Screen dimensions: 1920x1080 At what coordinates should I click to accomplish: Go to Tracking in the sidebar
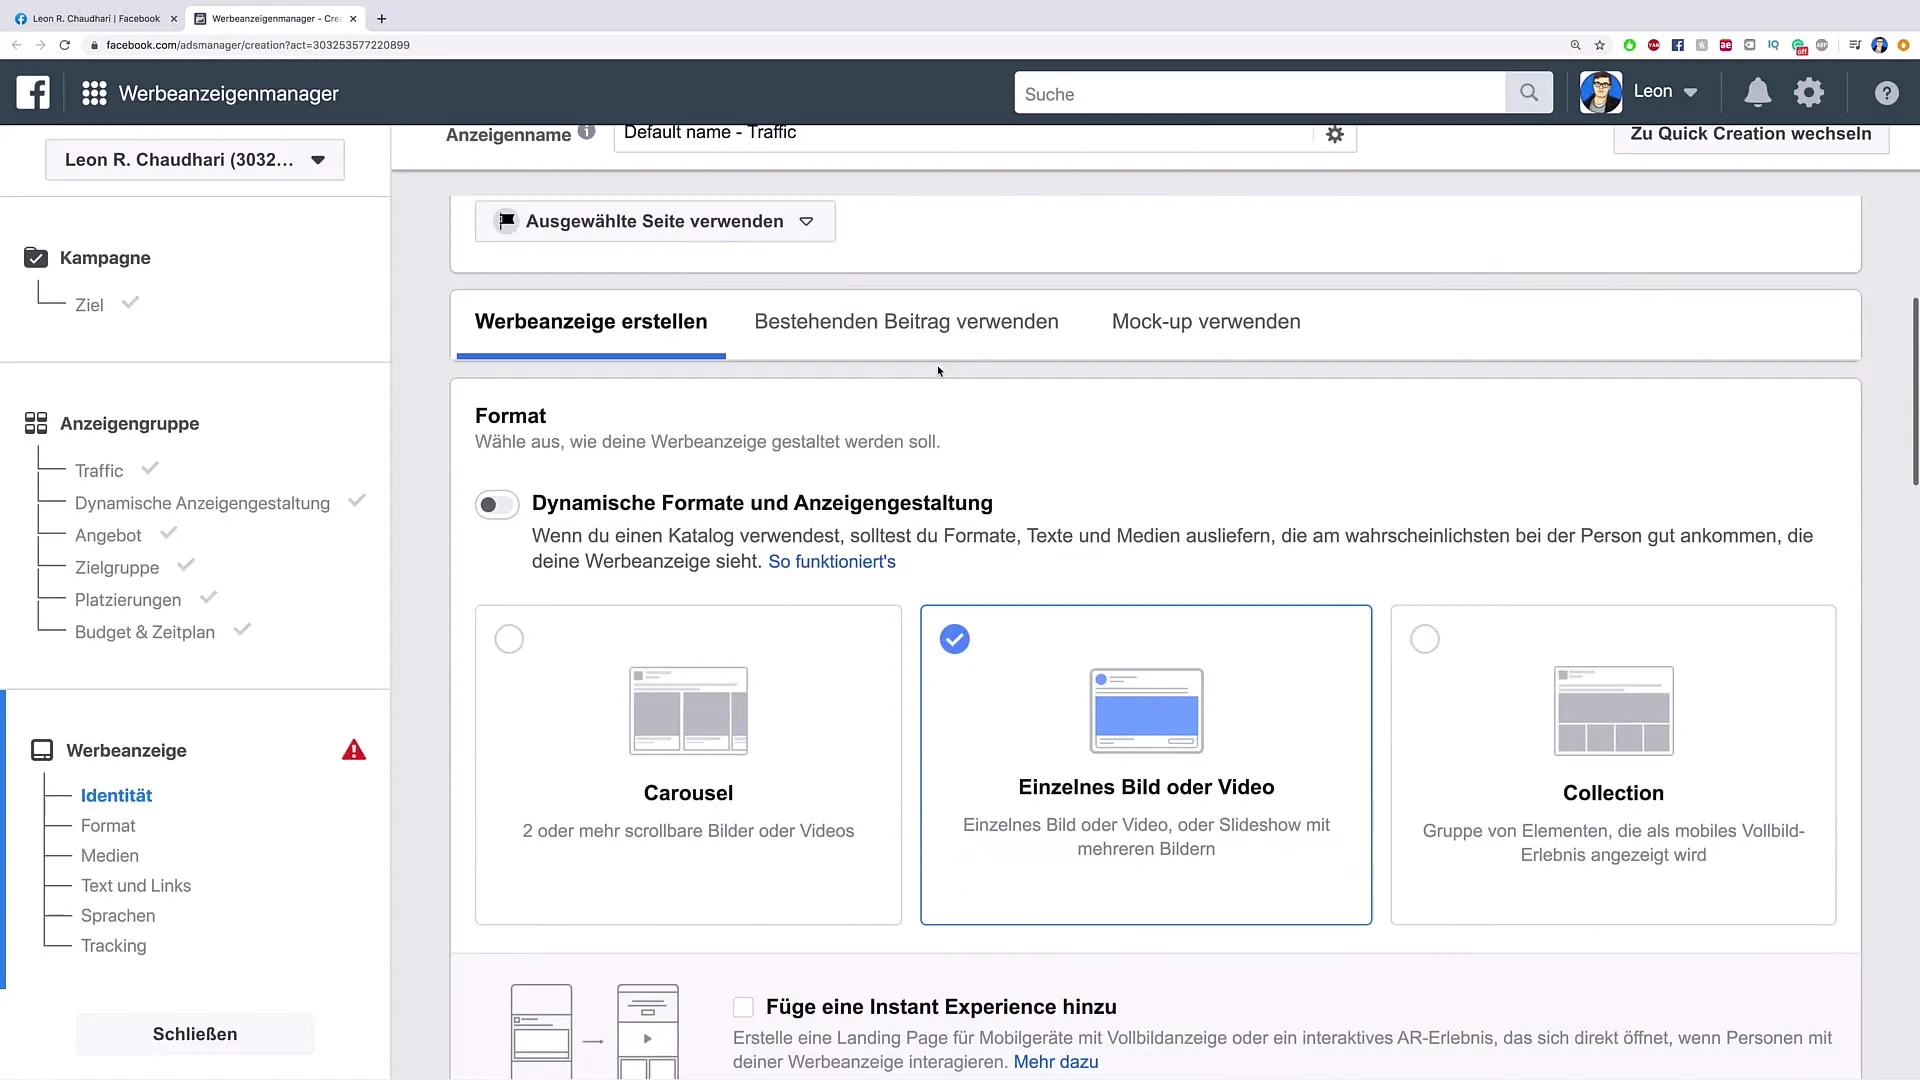pos(113,945)
